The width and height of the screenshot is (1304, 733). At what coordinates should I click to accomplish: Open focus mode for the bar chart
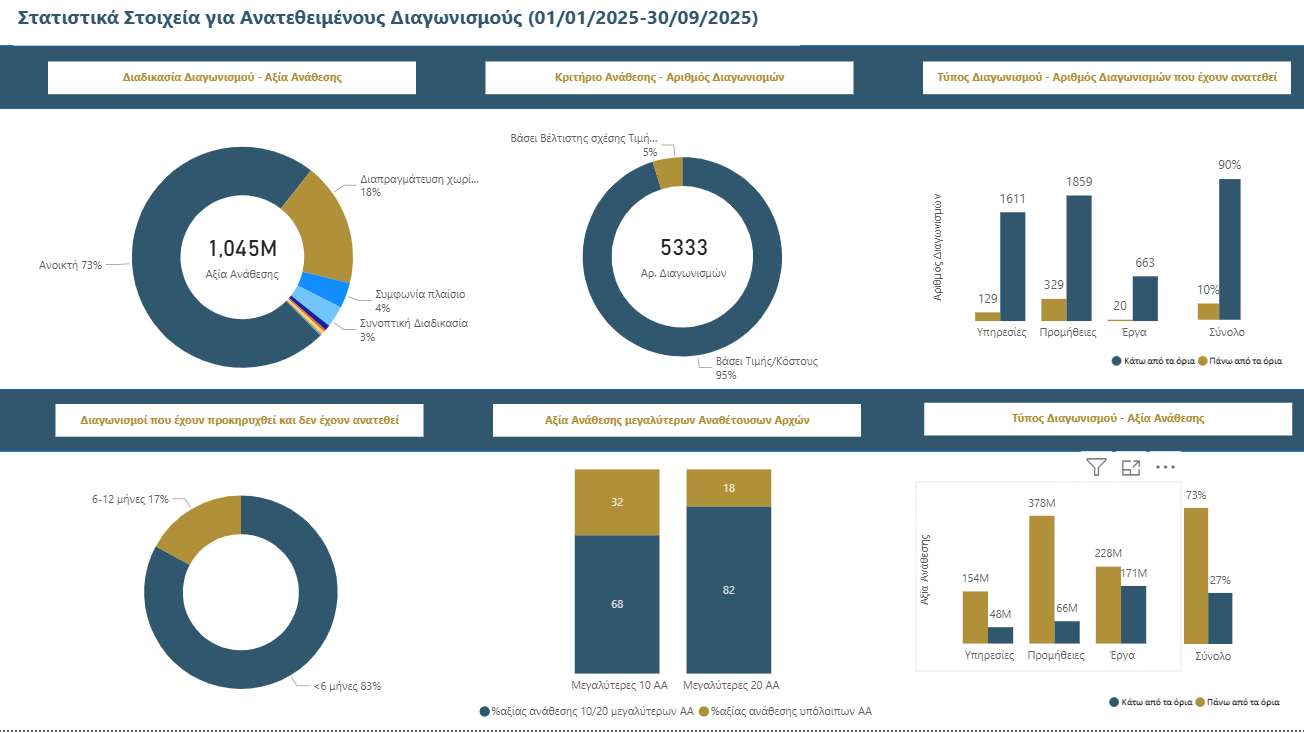[x=1131, y=467]
